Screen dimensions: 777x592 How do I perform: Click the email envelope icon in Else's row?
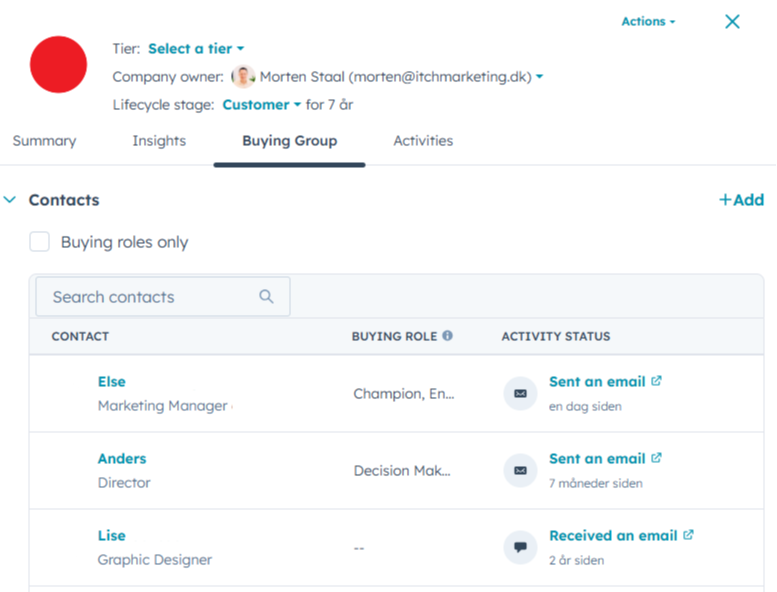click(x=520, y=393)
